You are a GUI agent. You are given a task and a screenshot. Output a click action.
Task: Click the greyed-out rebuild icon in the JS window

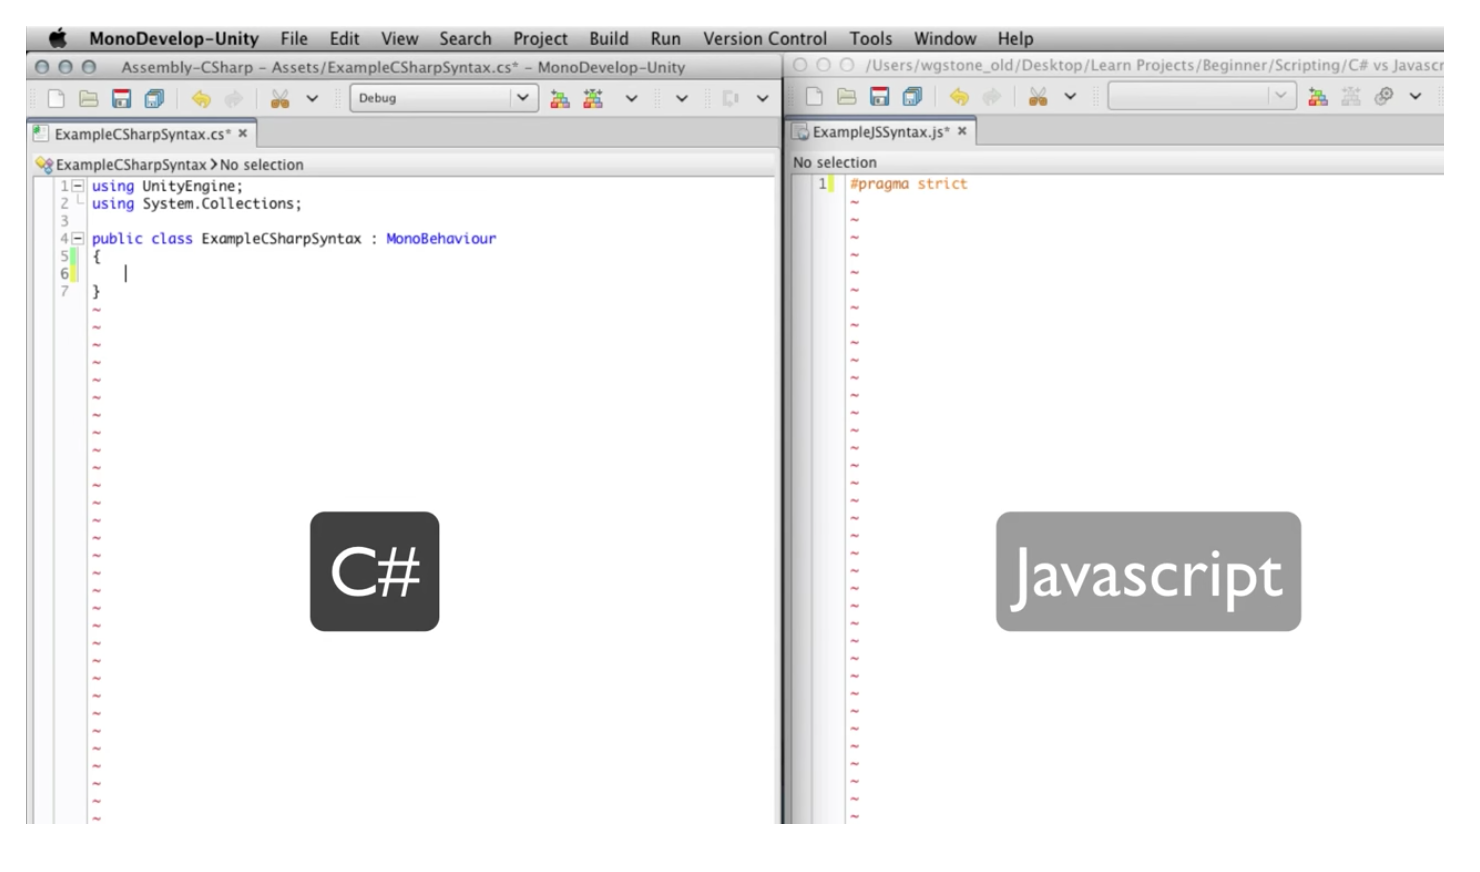[1351, 96]
